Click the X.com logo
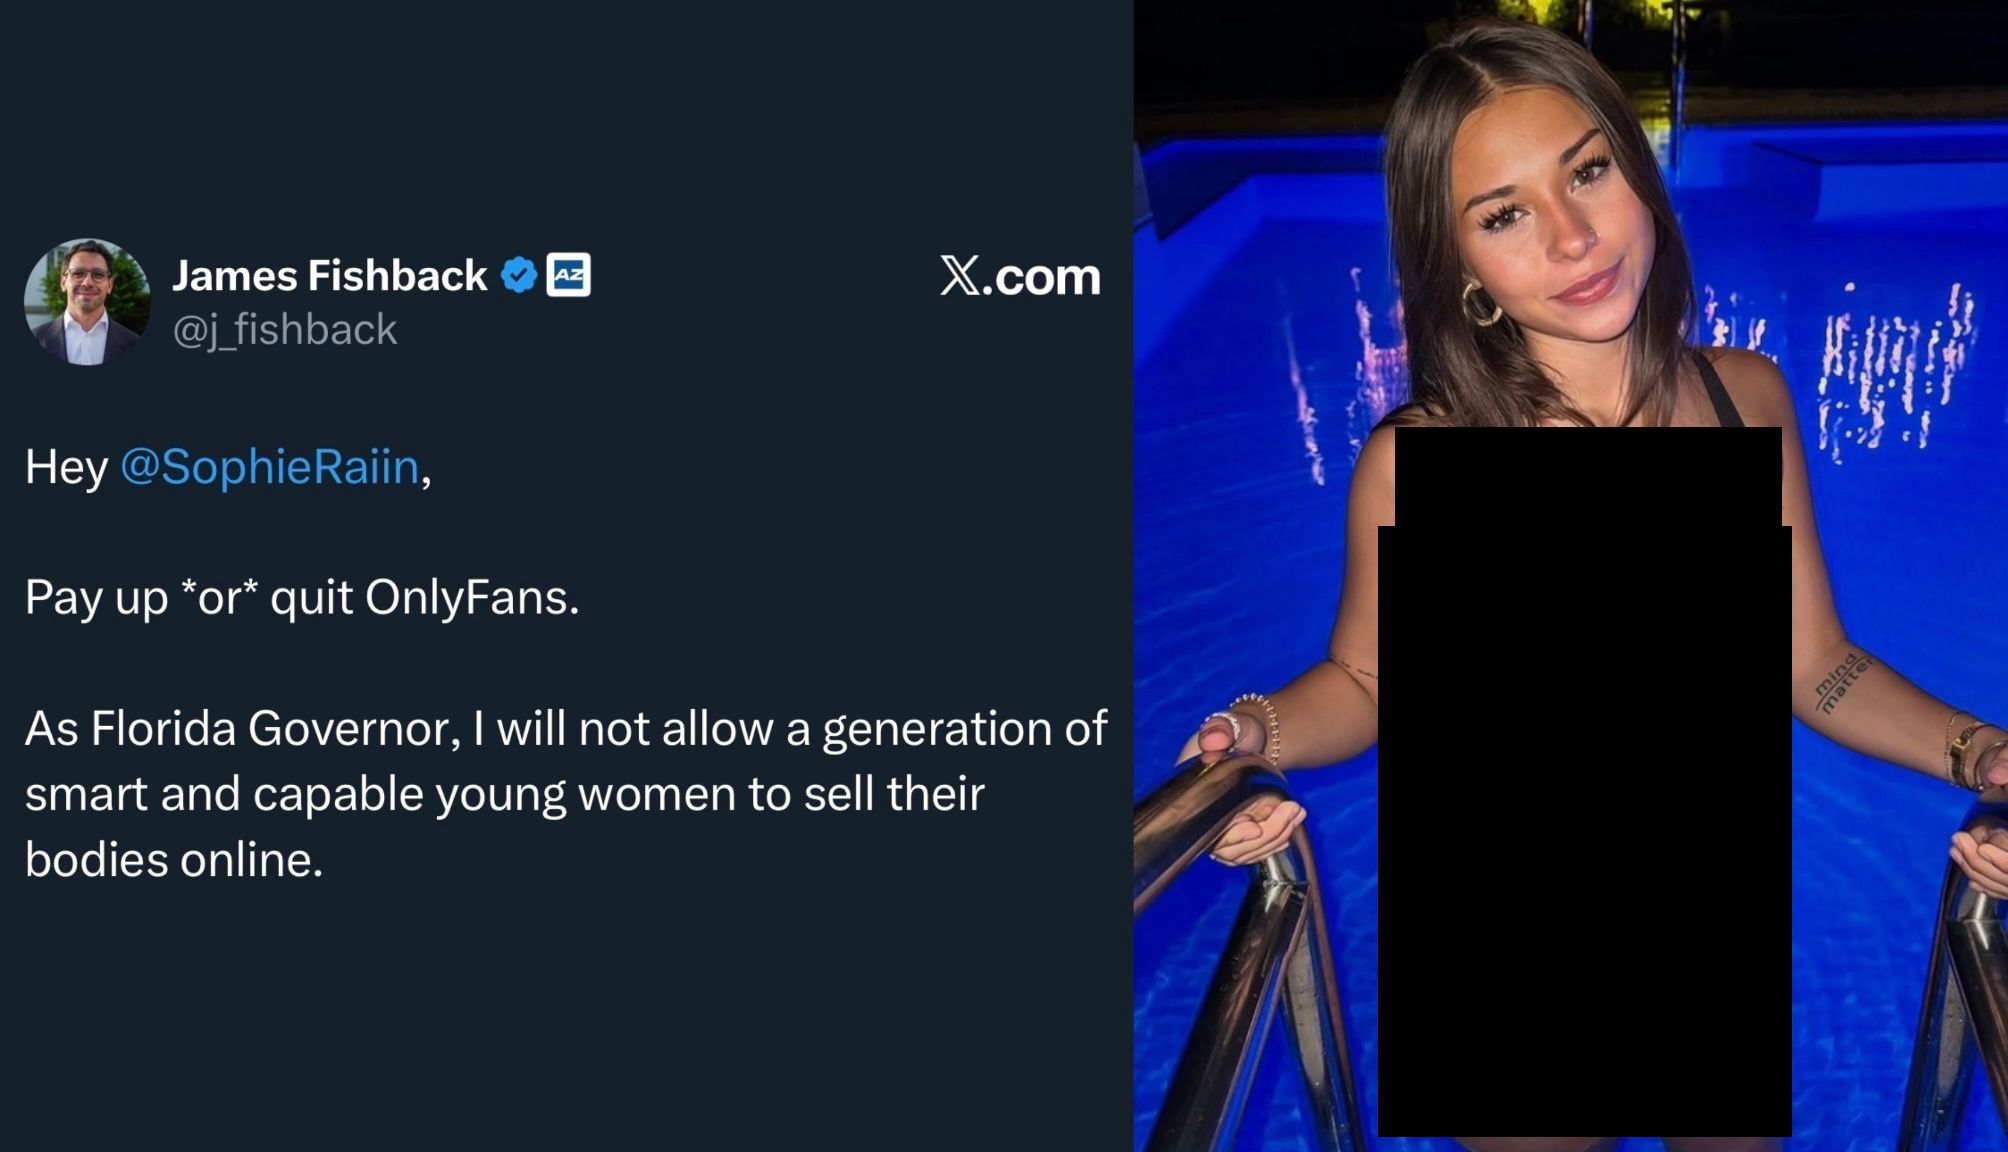 coord(1019,276)
